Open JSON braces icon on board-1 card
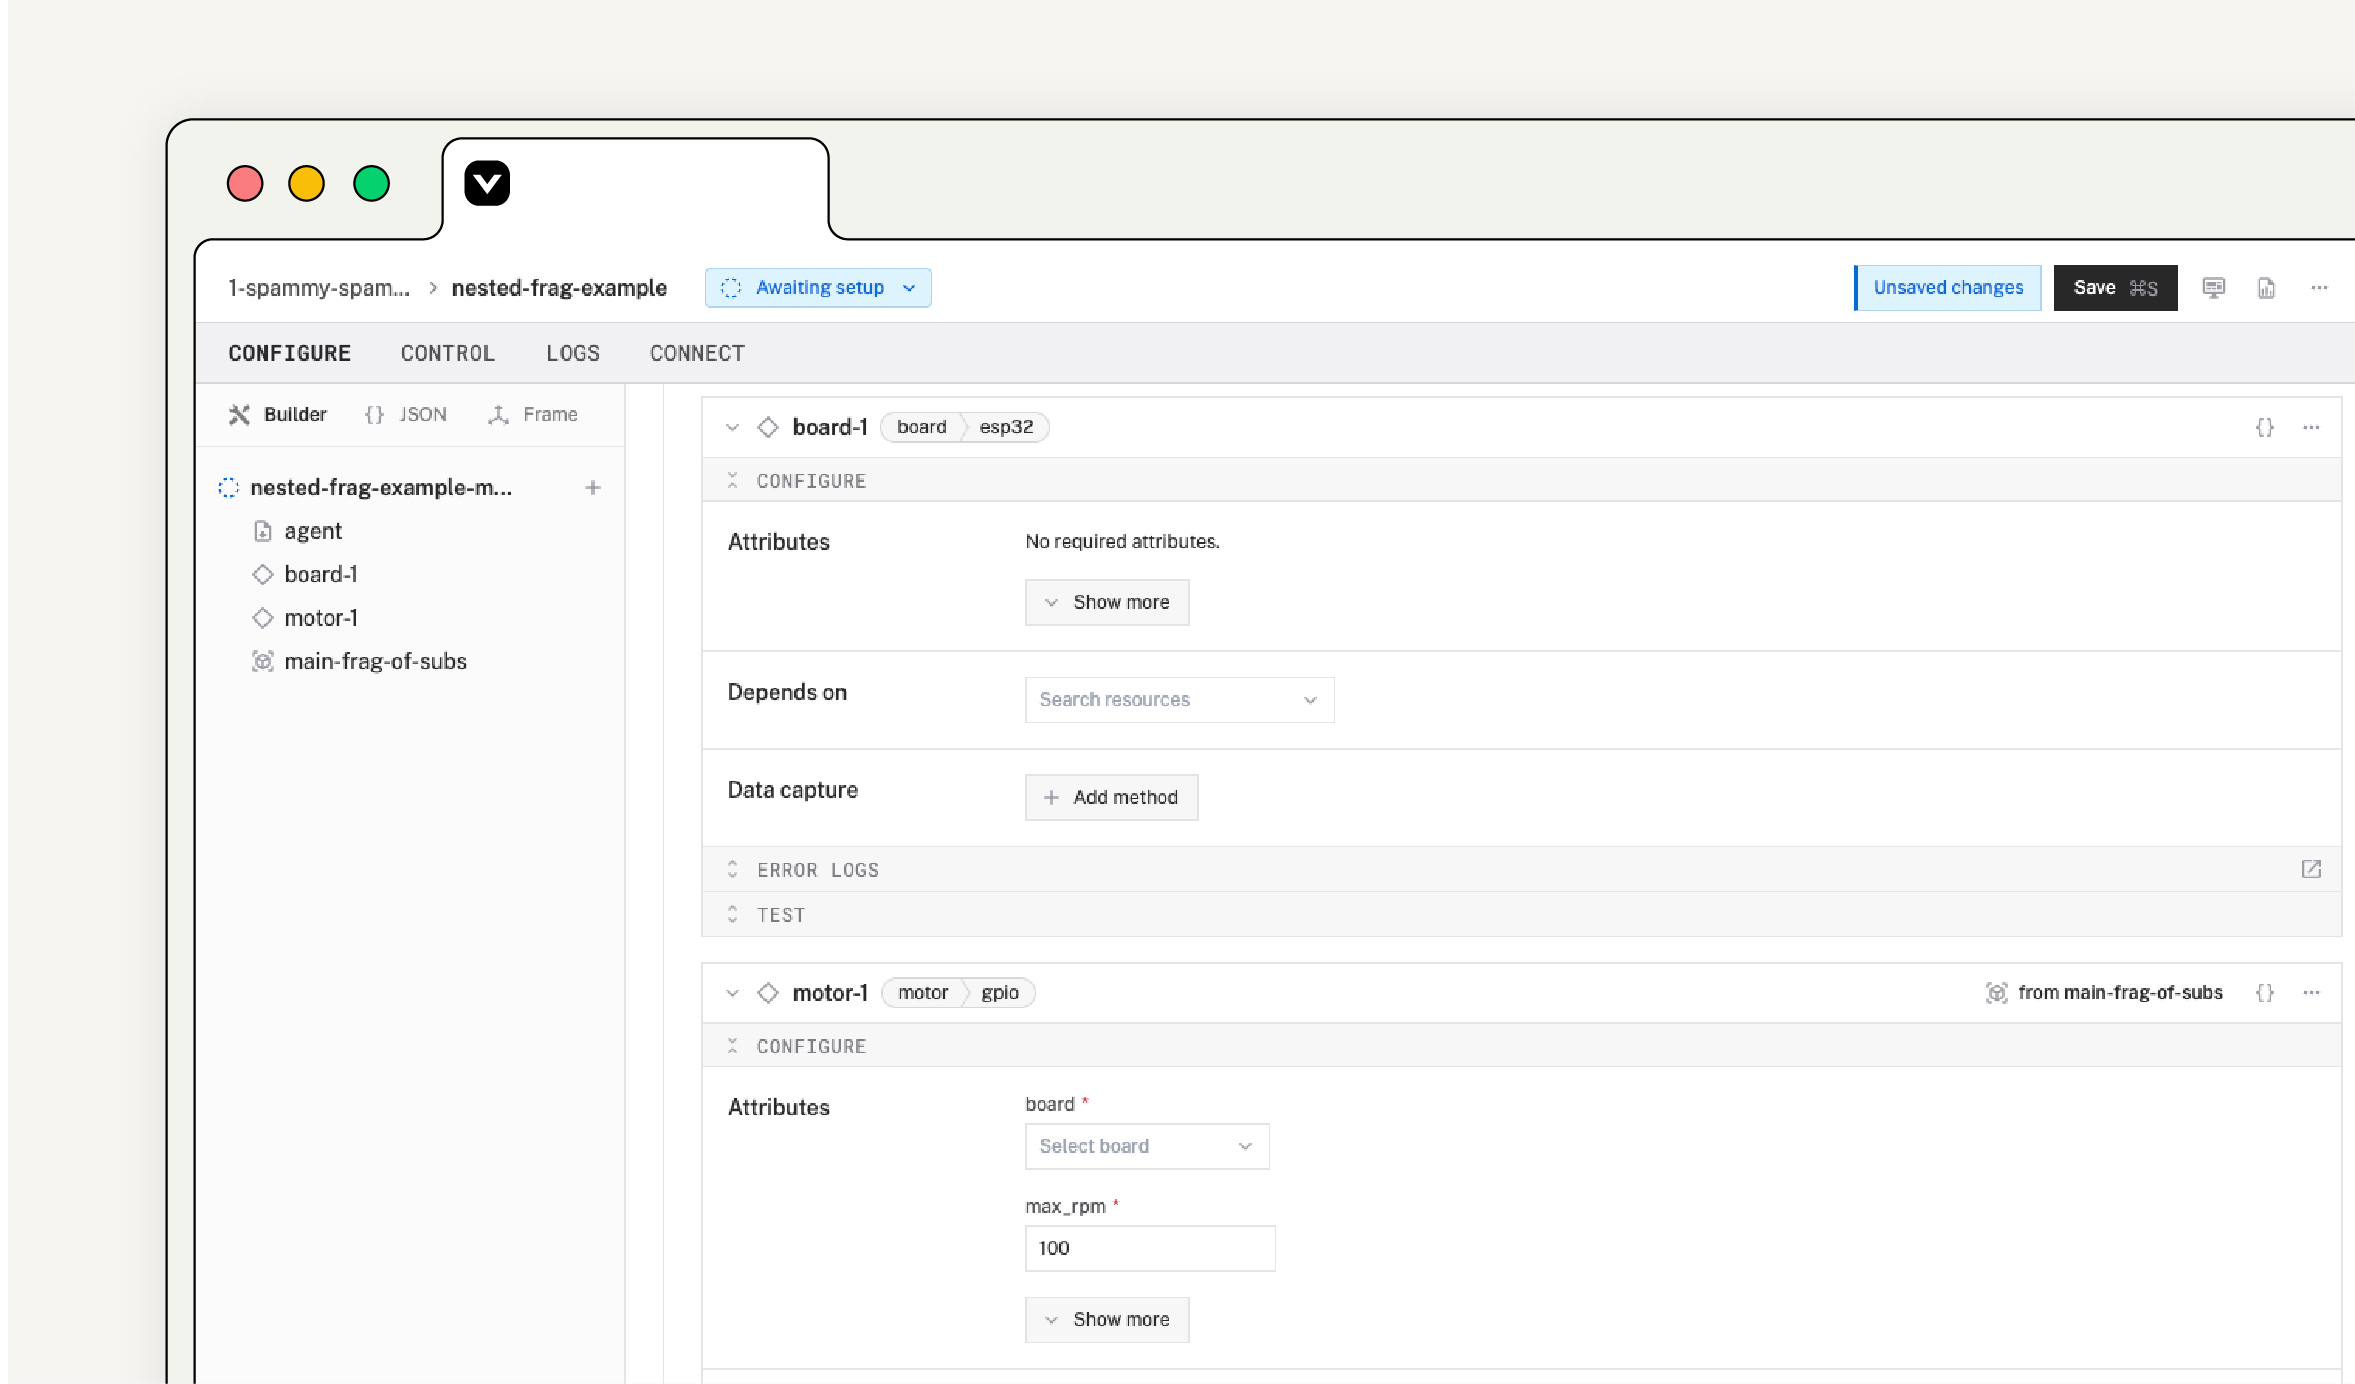This screenshot has height=1384, width=2355. 2265,428
